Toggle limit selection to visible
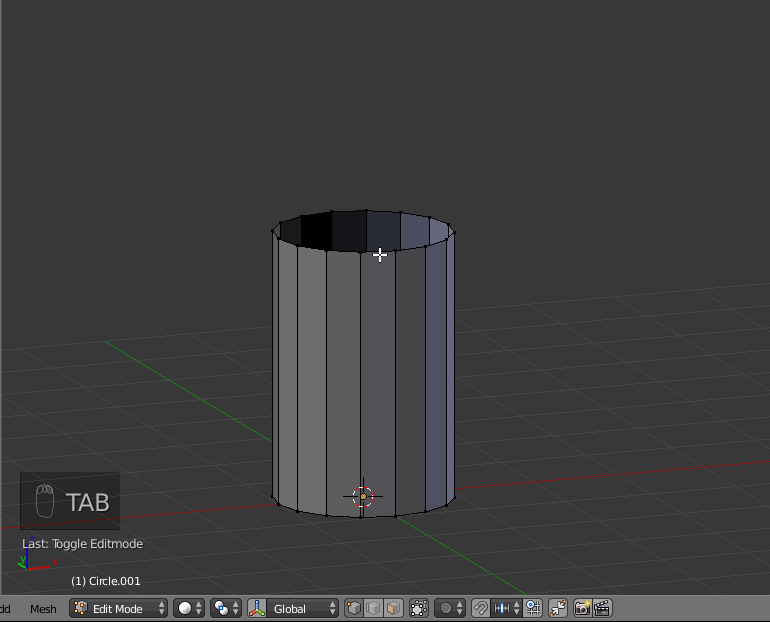Image resolution: width=770 pixels, height=622 pixels. pyautogui.click(x=419, y=608)
